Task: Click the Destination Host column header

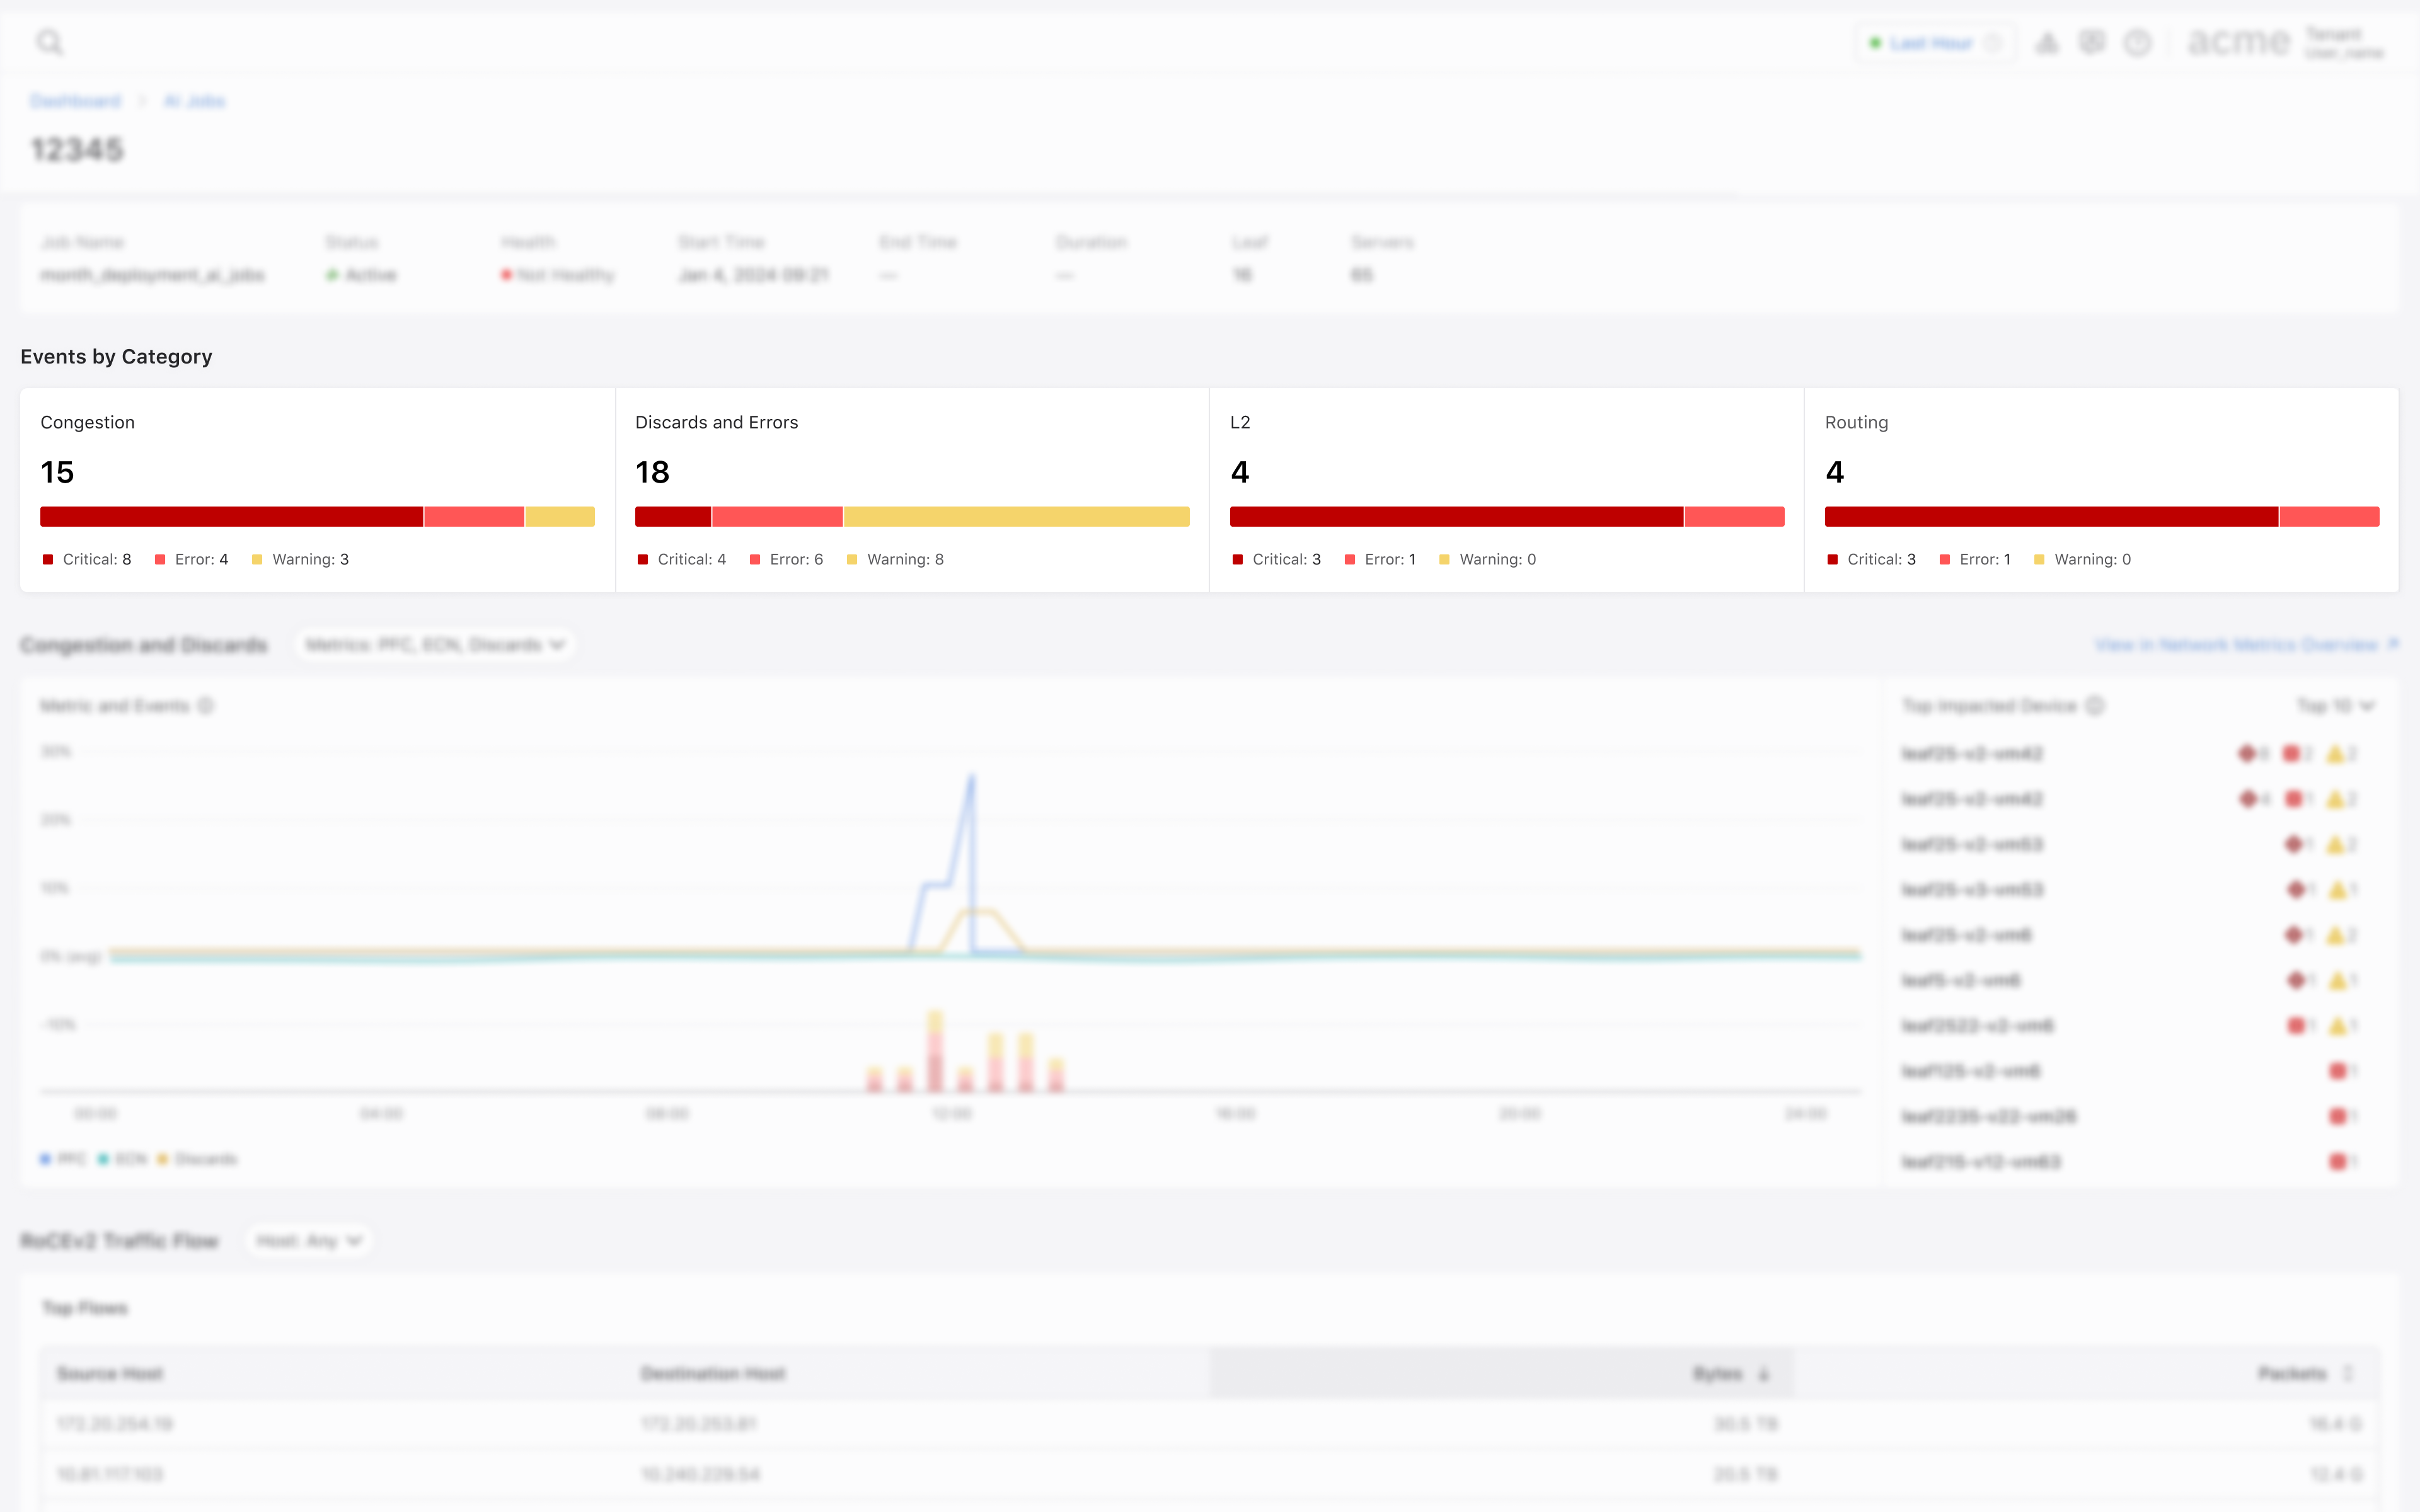Action: pyautogui.click(x=713, y=1374)
